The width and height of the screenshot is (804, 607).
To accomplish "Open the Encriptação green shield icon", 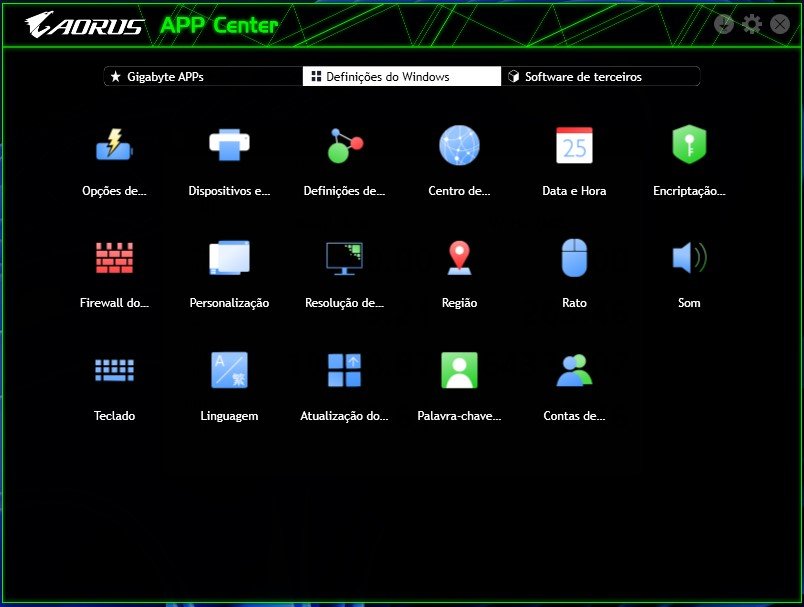I will click(689, 146).
